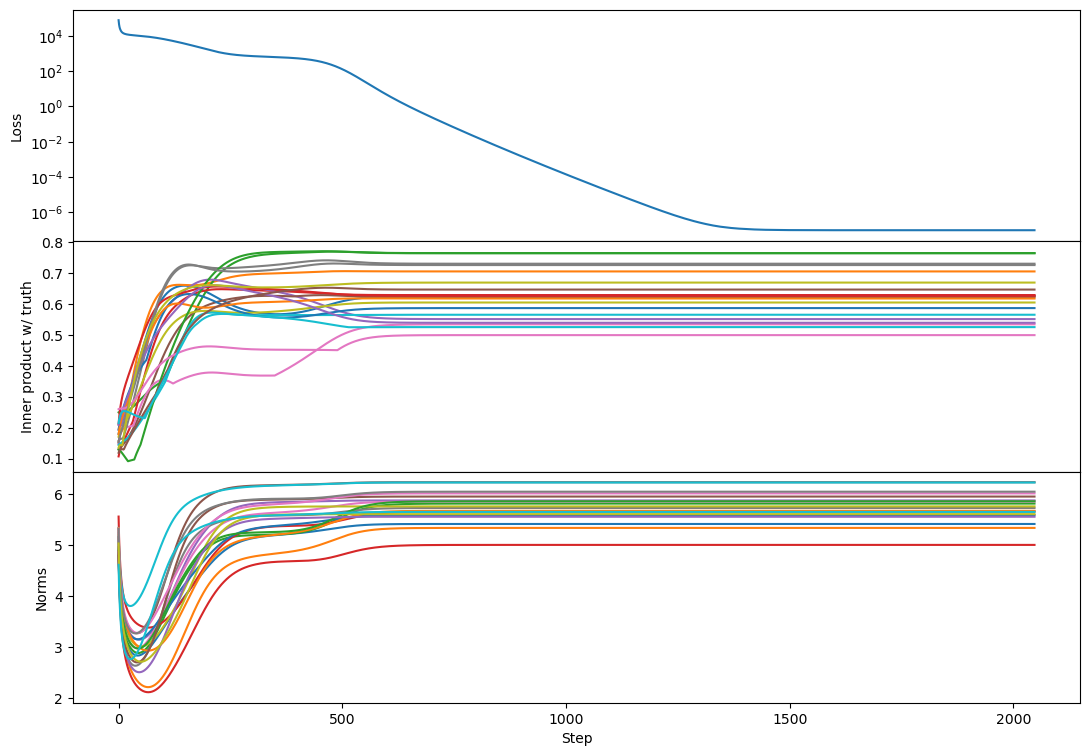Click the "Loss" y-axis label
The height and width of the screenshot is (756, 1090).
[x=16, y=126]
